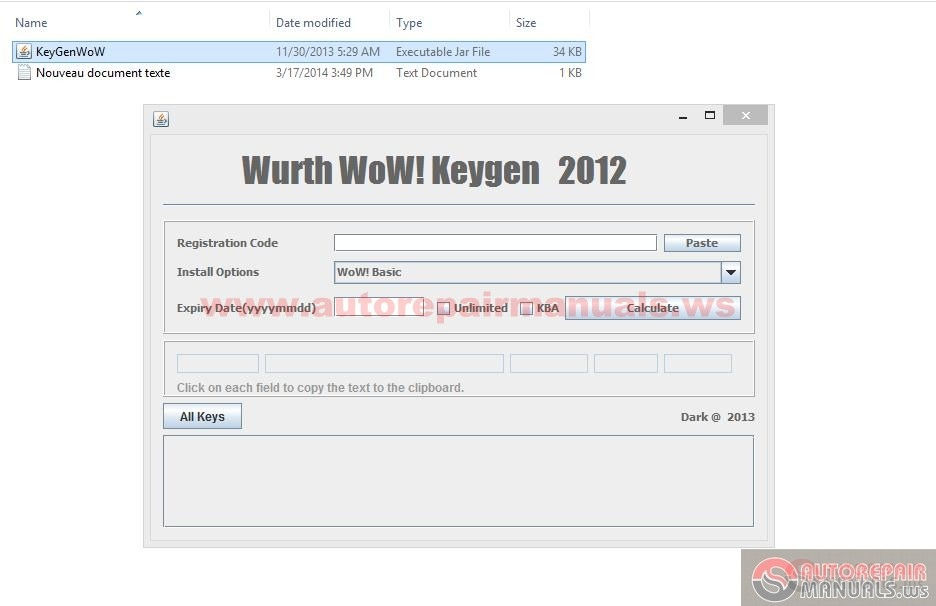Viewport: 936px width, 606px height.
Task: Click the Calculate button
Action: point(652,308)
